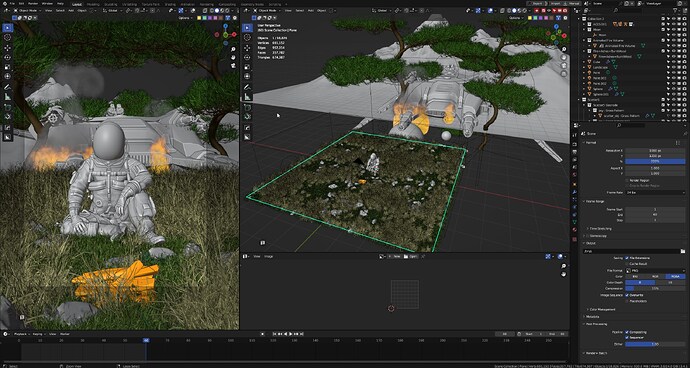Toggle the Sequencer pipeline checkbox
This screenshot has width=690, height=368.
[627, 337]
